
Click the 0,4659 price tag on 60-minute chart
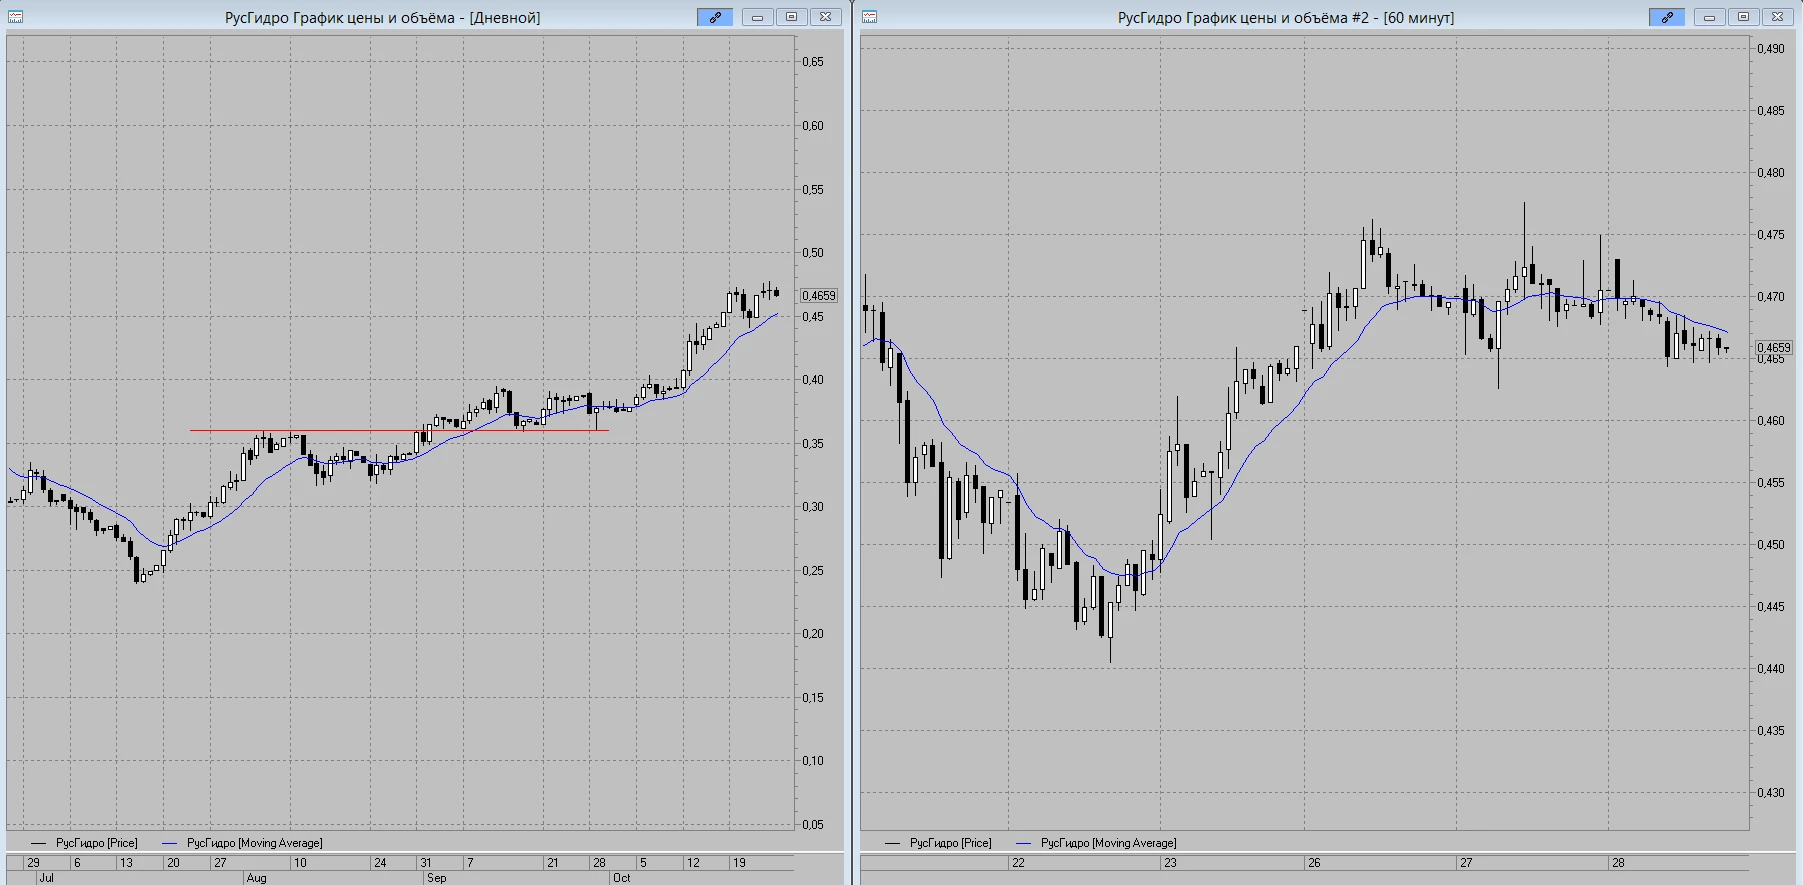click(1774, 348)
